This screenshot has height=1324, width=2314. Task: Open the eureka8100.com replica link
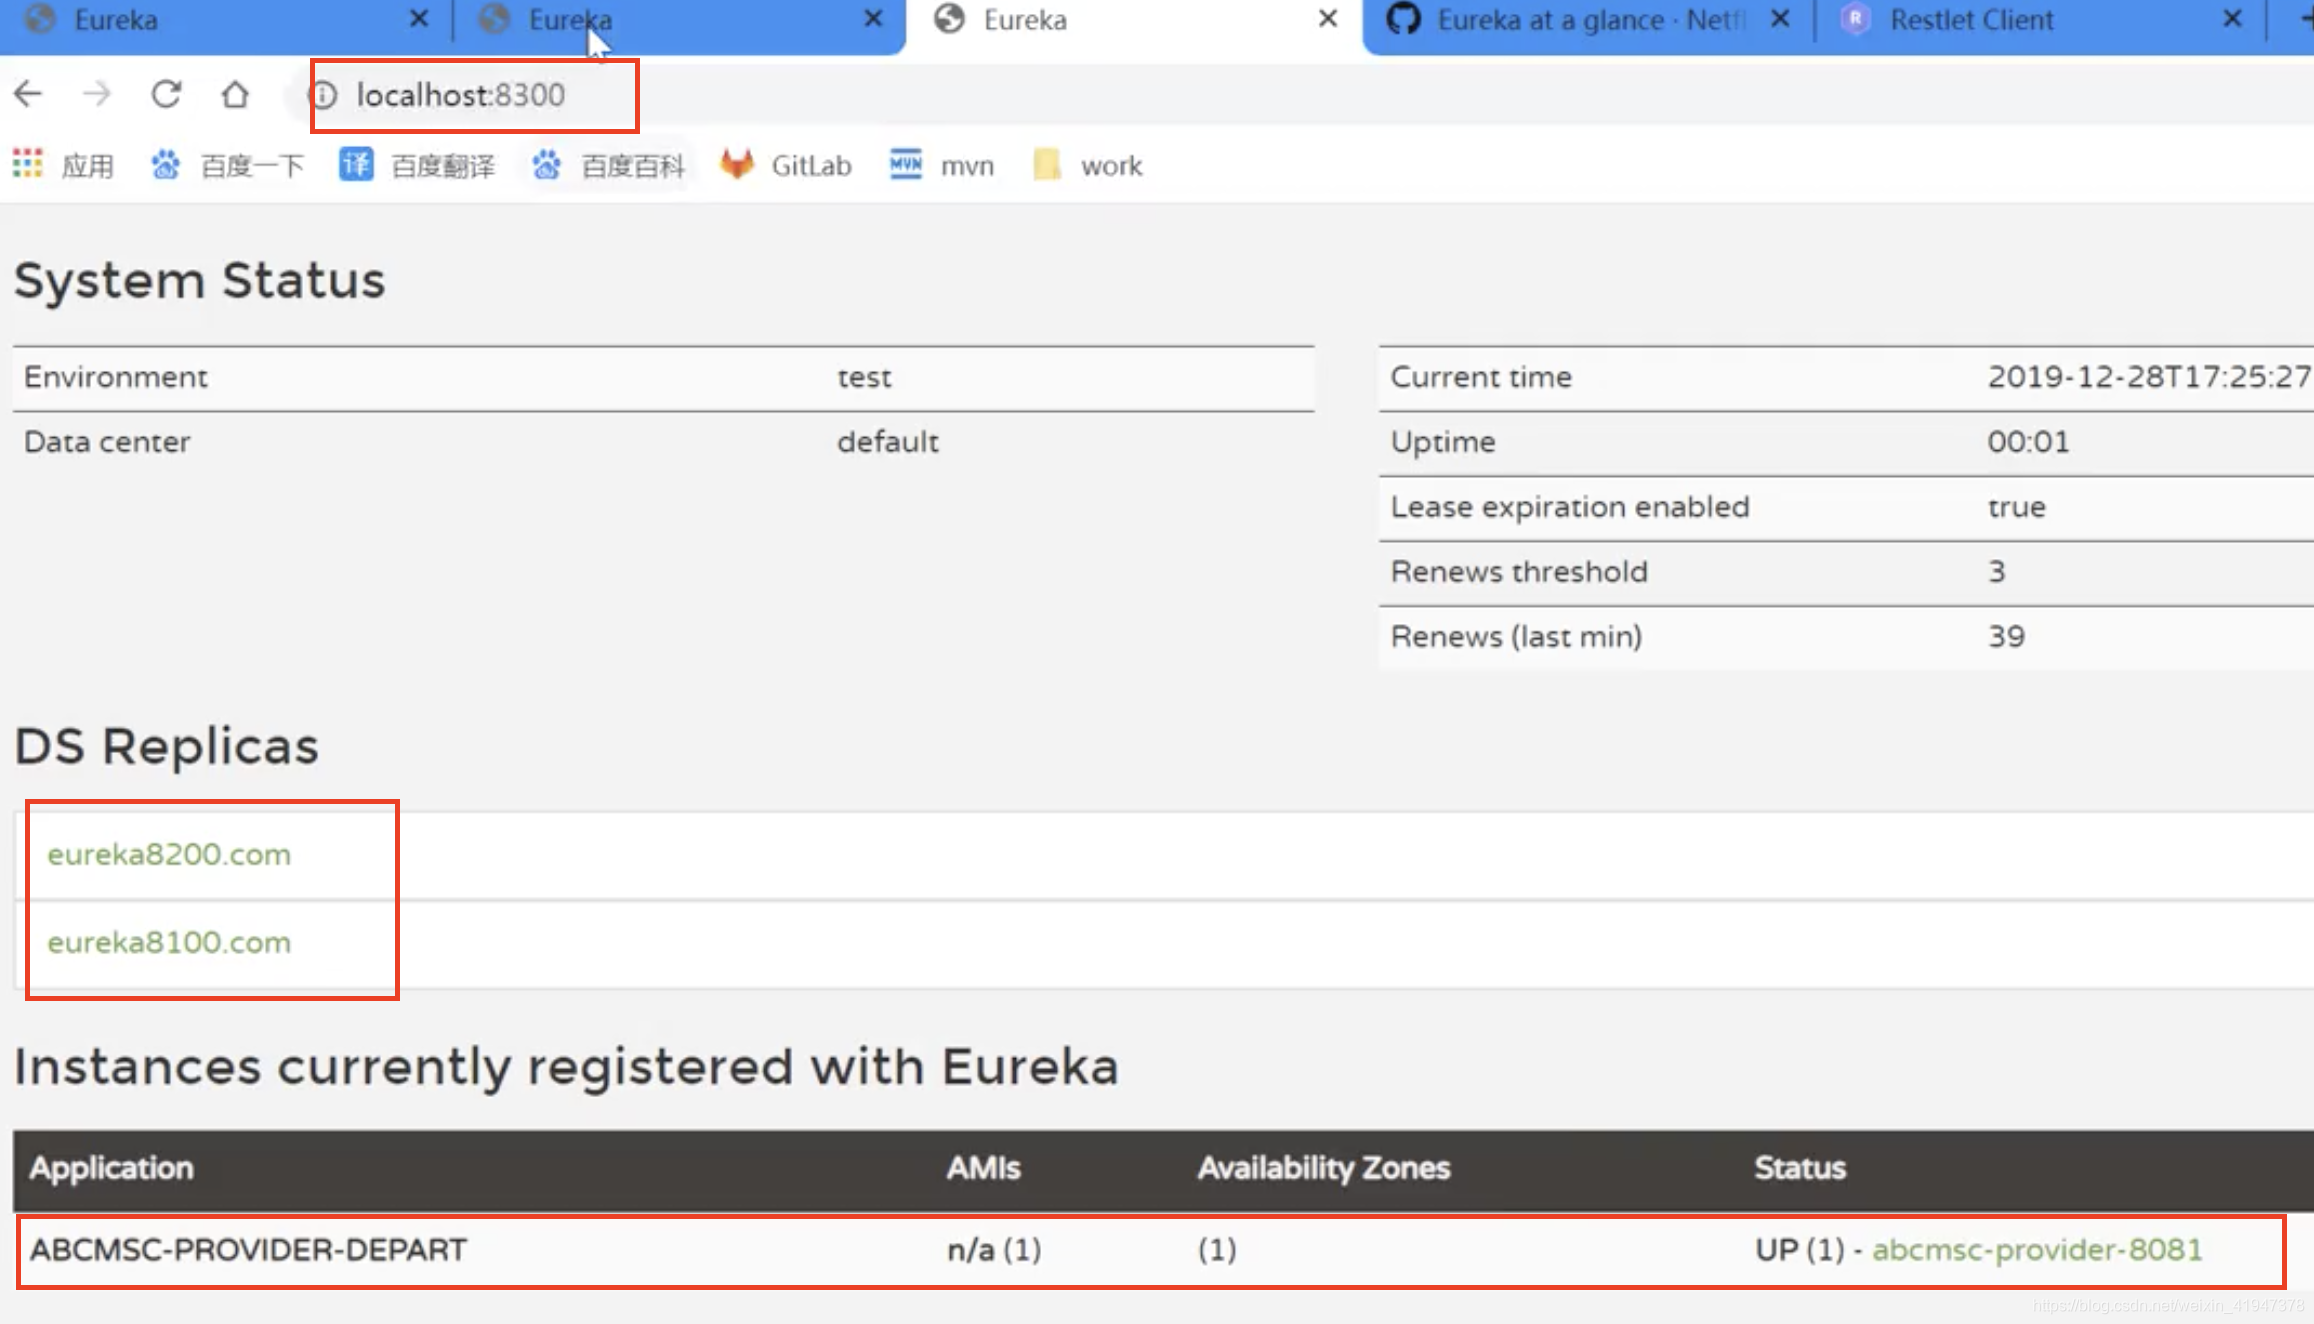[x=169, y=942]
